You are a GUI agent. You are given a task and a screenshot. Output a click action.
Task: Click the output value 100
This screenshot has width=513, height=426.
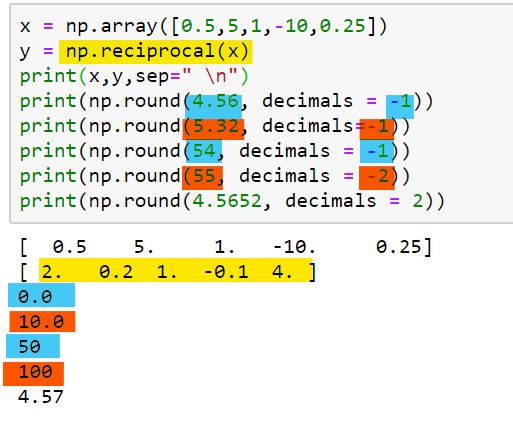[35, 372]
